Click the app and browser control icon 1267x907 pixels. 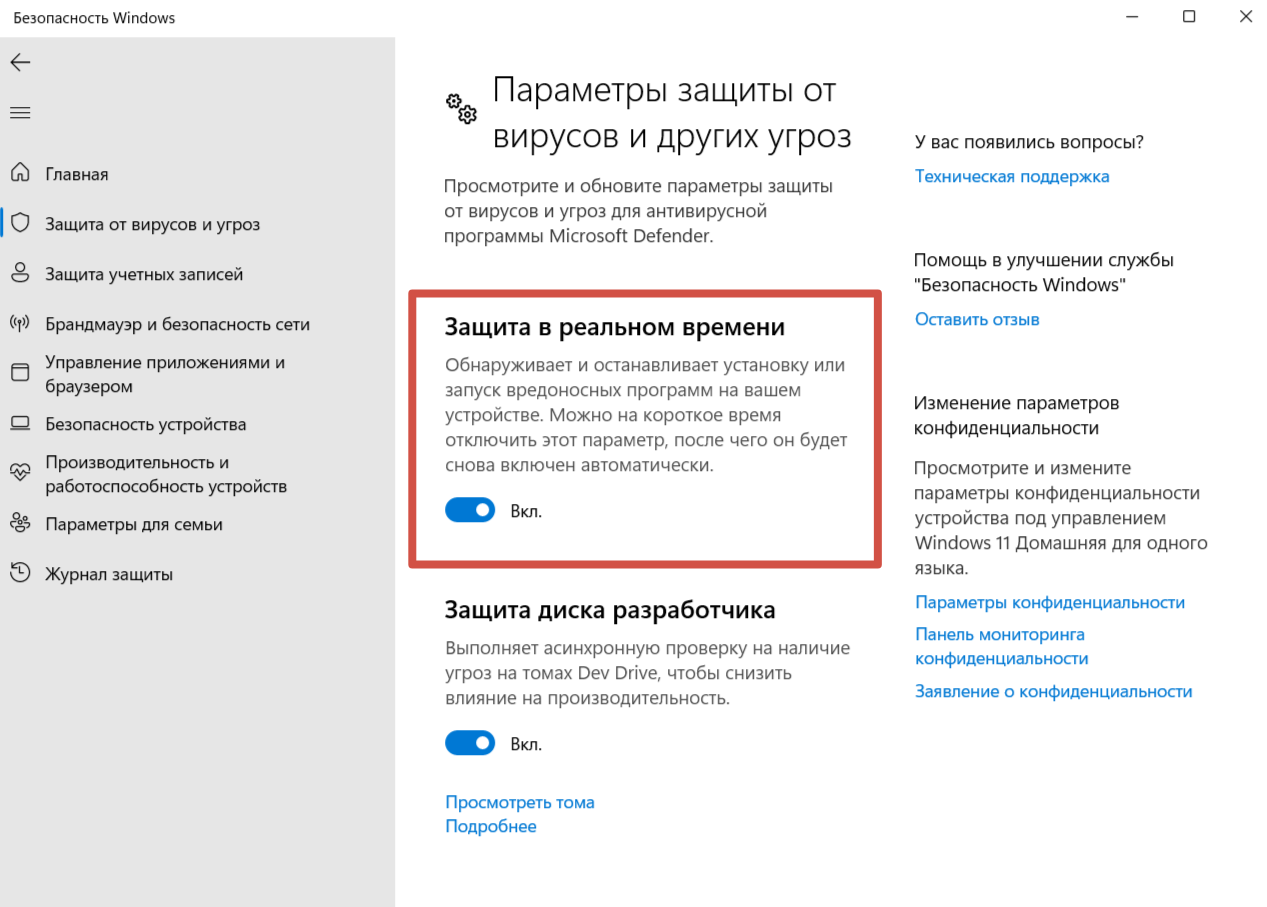tap(20, 373)
